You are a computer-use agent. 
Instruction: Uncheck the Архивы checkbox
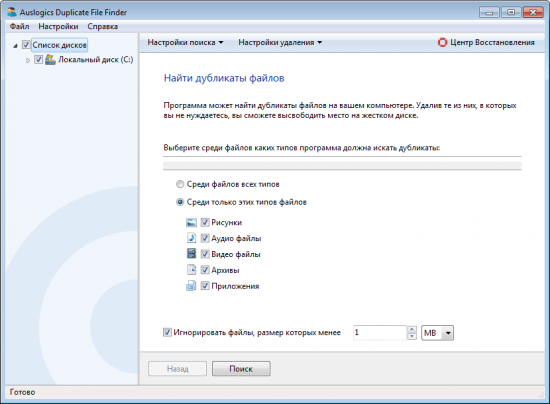coord(205,270)
